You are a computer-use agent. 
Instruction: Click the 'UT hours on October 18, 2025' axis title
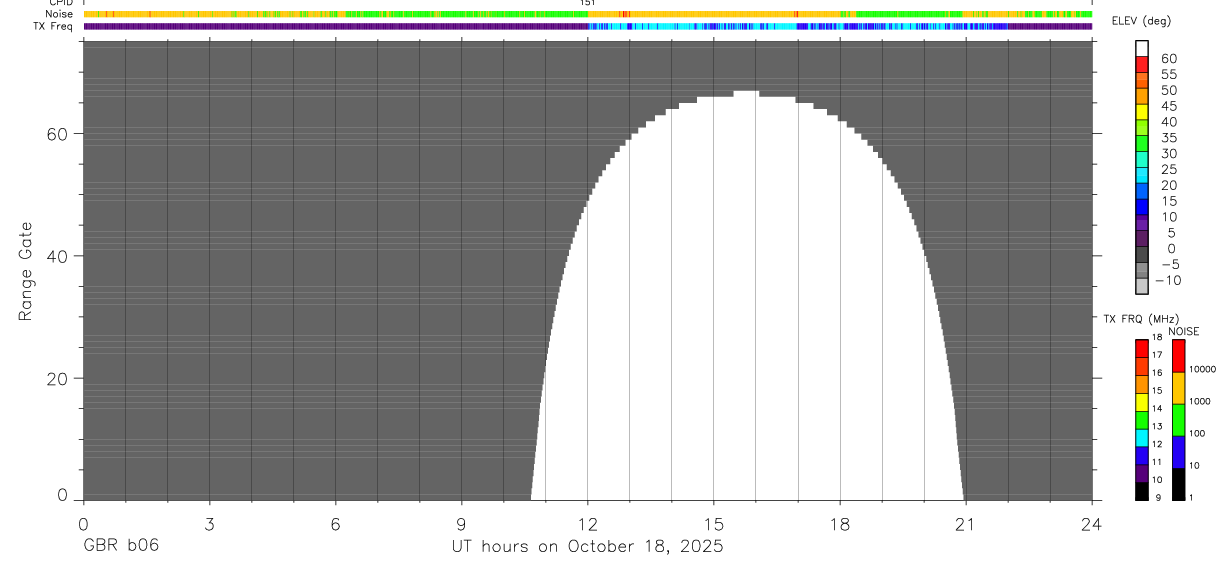click(x=588, y=547)
